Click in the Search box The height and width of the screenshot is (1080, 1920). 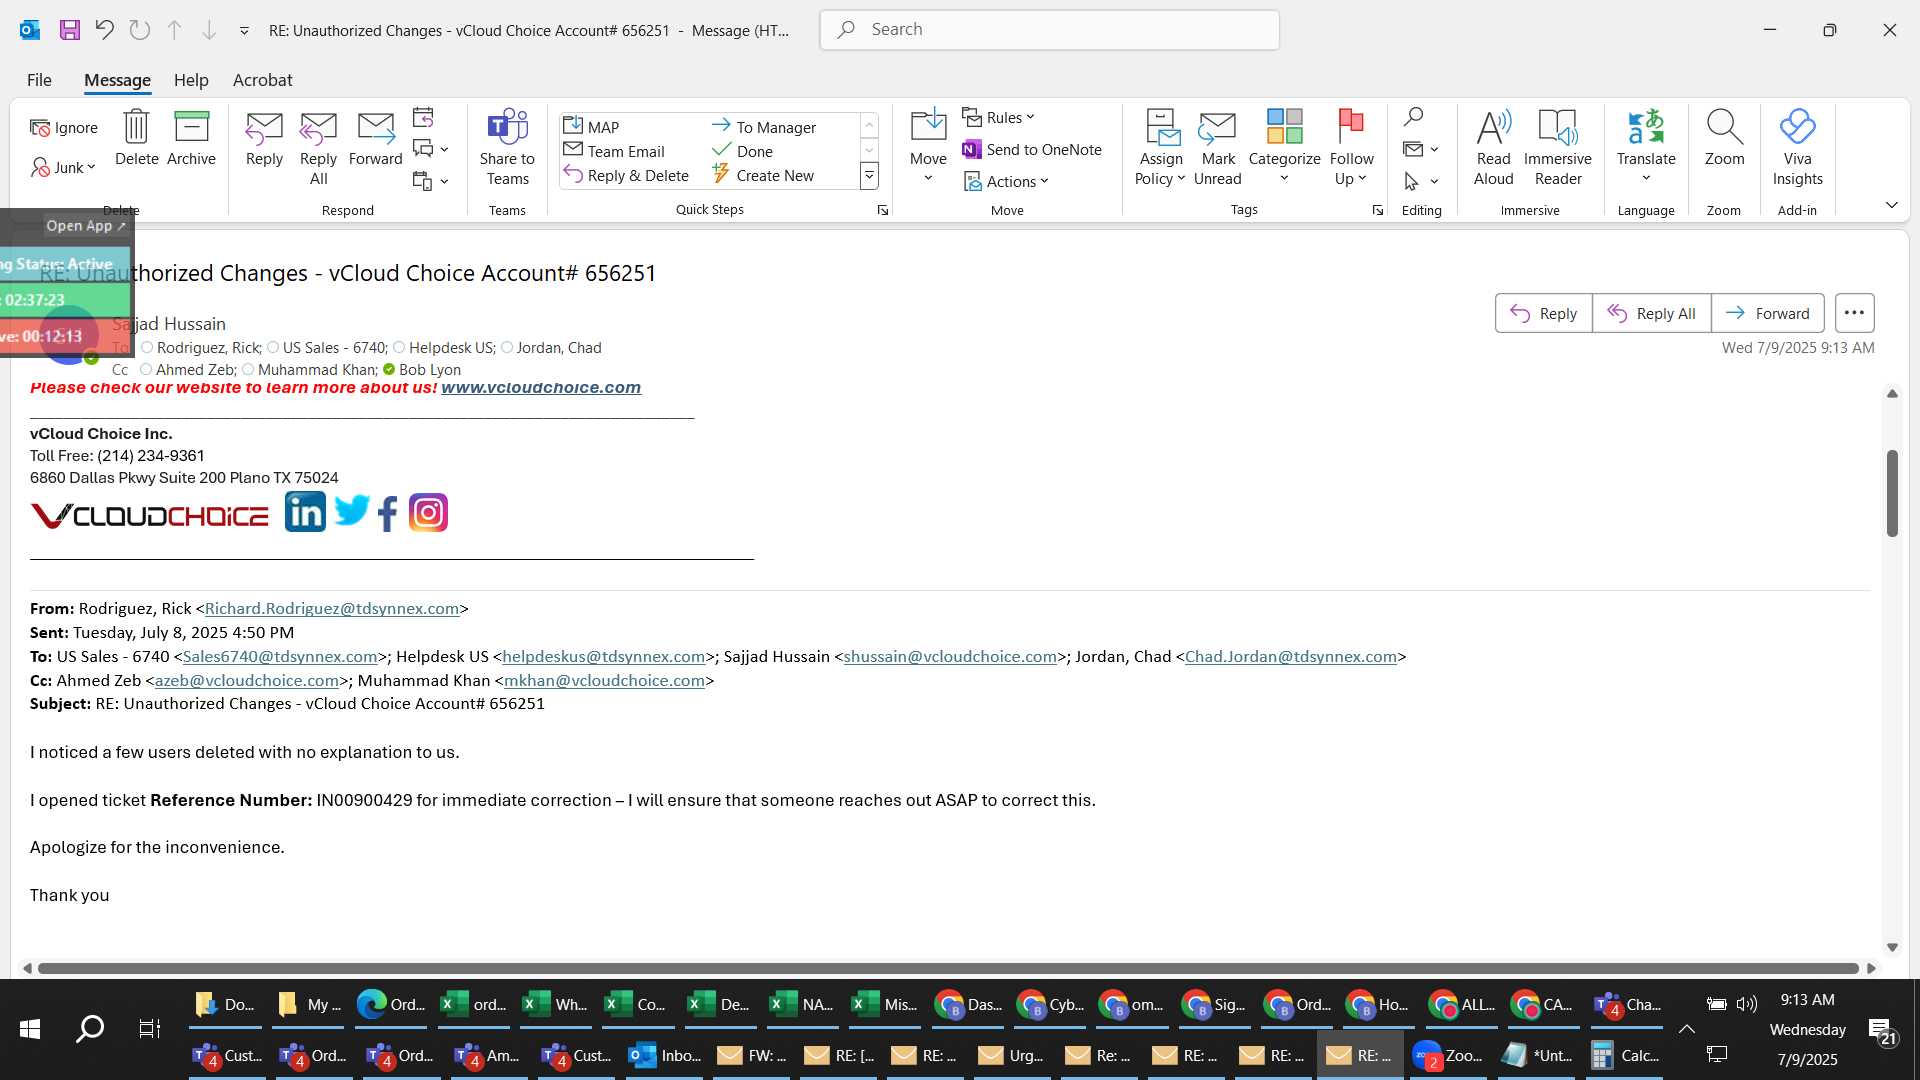[x=1049, y=30]
